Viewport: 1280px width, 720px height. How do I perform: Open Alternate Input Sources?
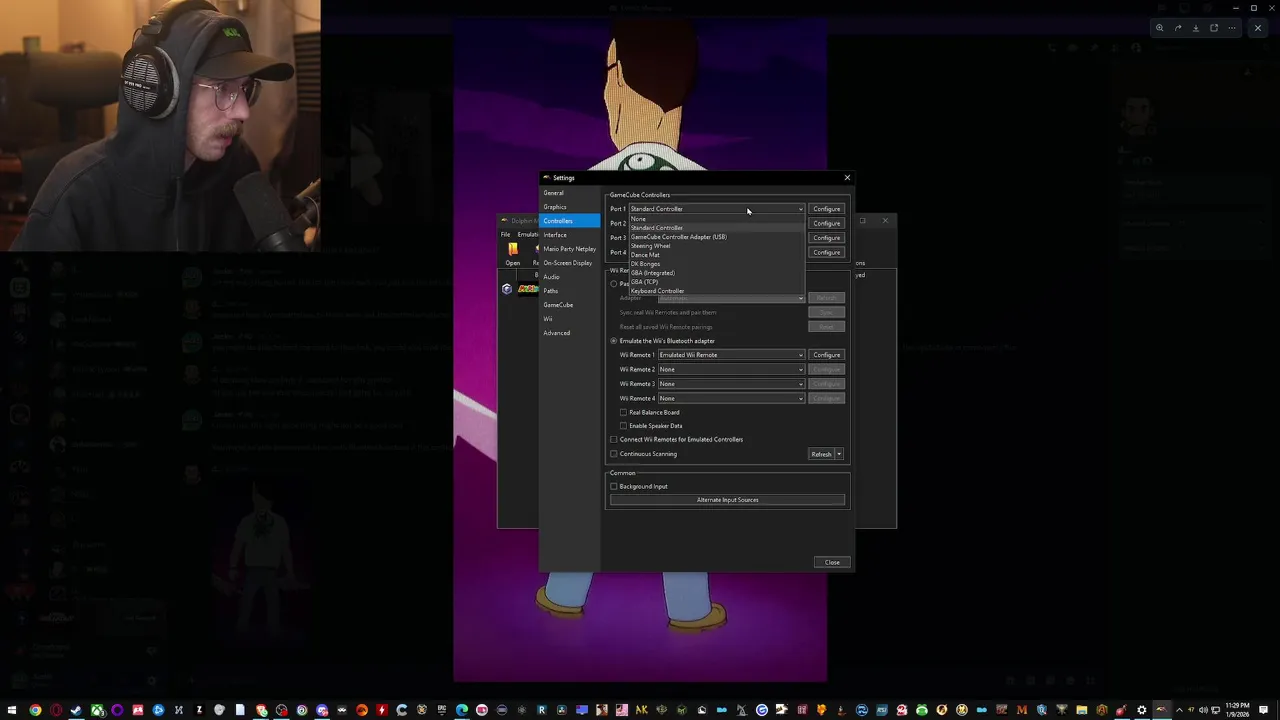727,500
